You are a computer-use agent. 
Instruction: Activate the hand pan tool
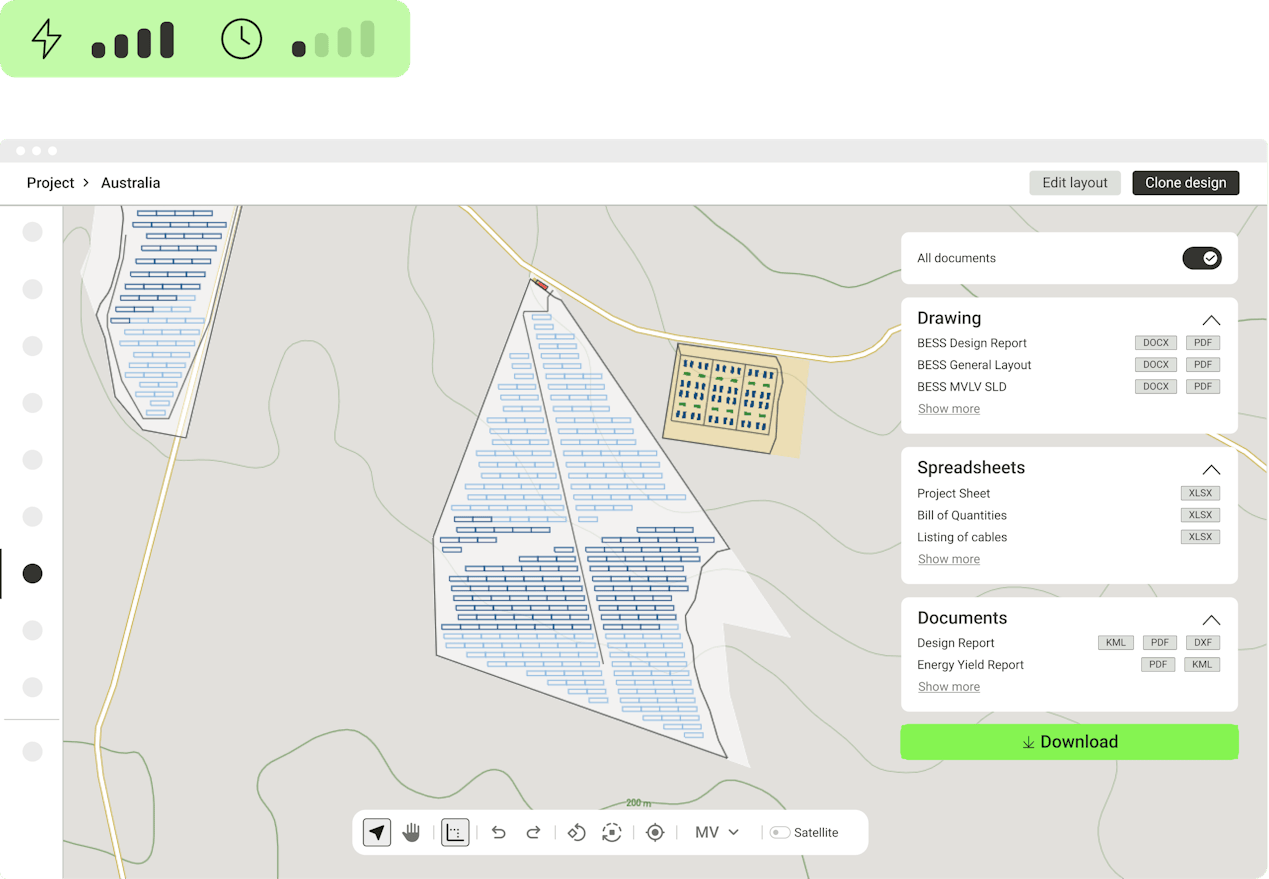point(411,832)
